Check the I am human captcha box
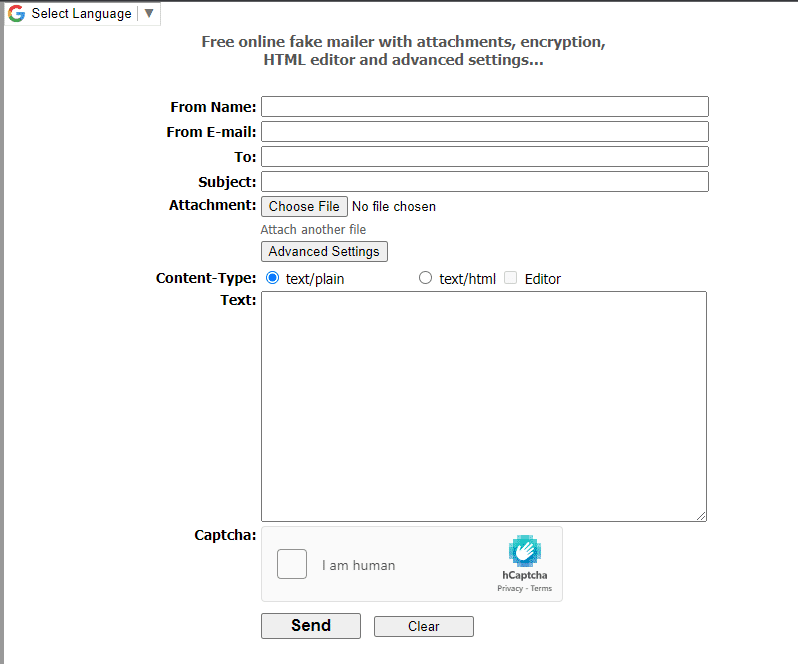Viewport: 798px width, 664px height. 292,564
